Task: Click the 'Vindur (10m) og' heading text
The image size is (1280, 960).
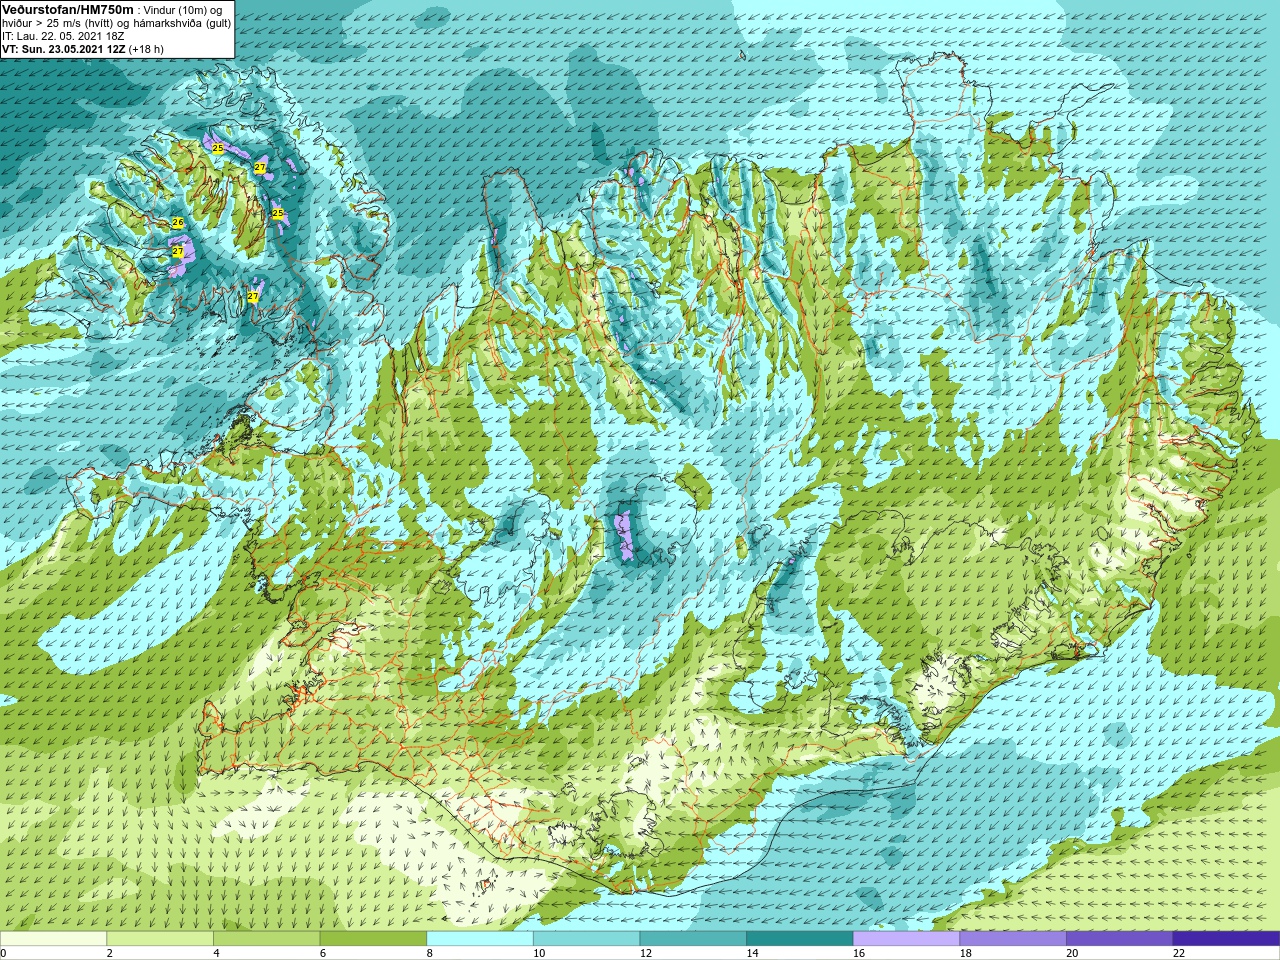Action: [x=183, y=10]
